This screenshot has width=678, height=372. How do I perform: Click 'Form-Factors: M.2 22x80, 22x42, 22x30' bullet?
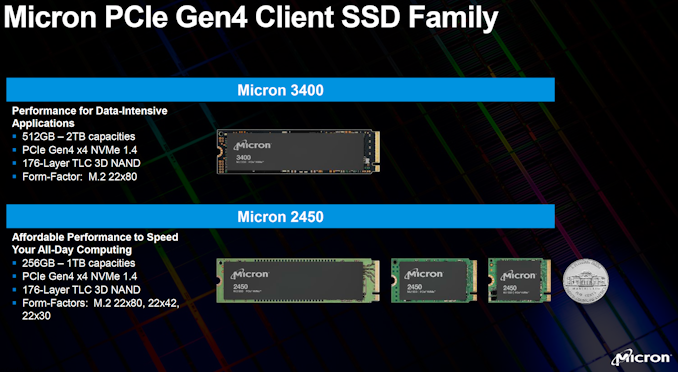pos(101,309)
